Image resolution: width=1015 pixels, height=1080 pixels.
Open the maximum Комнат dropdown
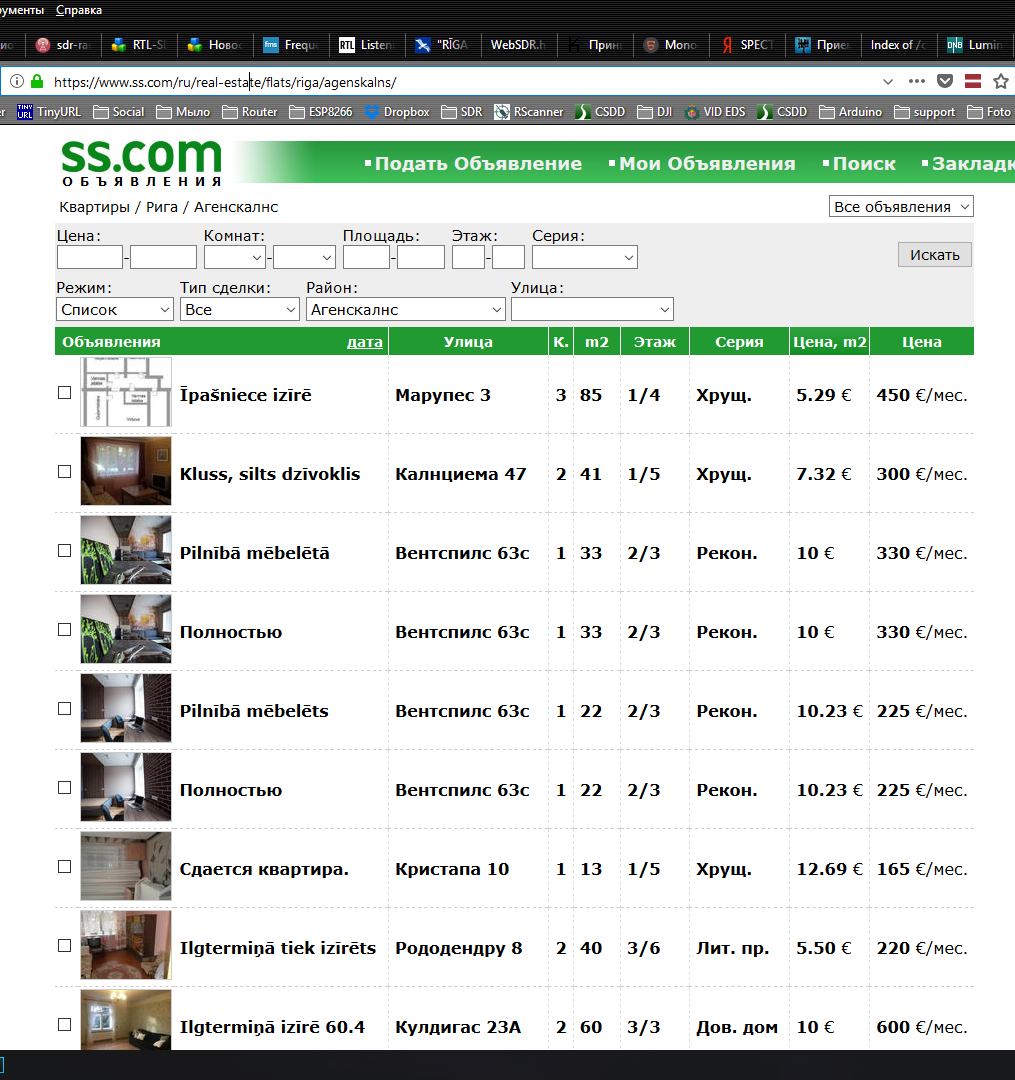point(304,258)
